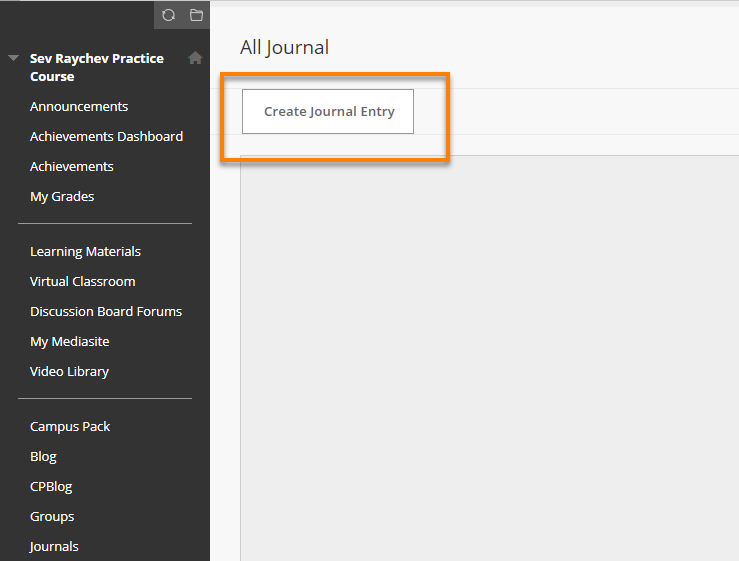This screenshot has width=739, height=561.
Task: View My Grades
Action: (x=62, y=197)
